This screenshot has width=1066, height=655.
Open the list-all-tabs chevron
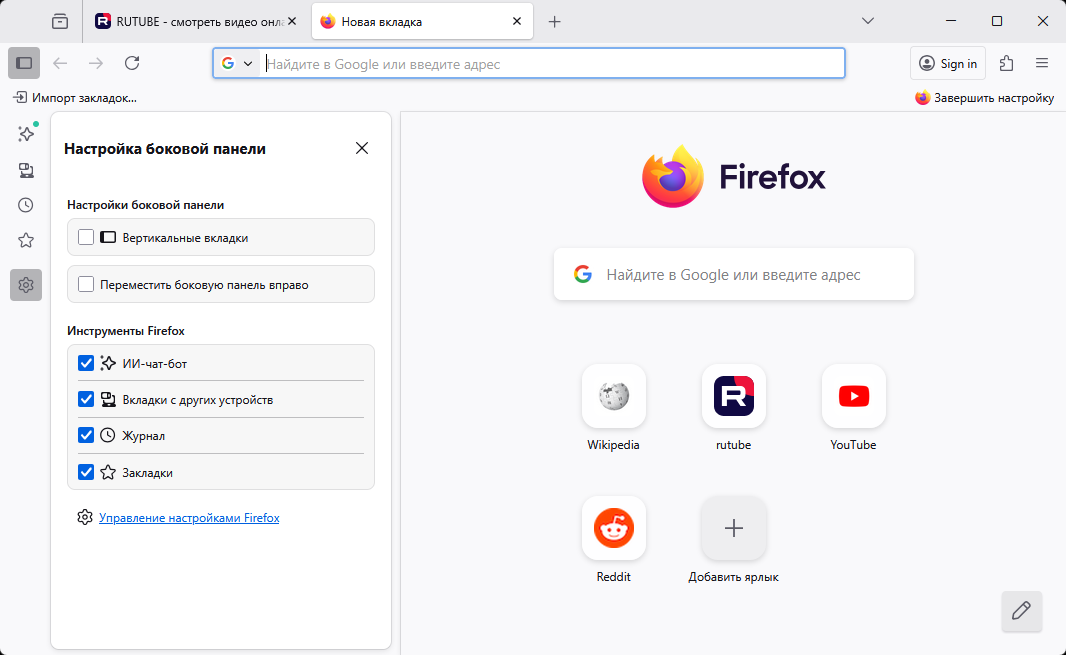point(867,21)
